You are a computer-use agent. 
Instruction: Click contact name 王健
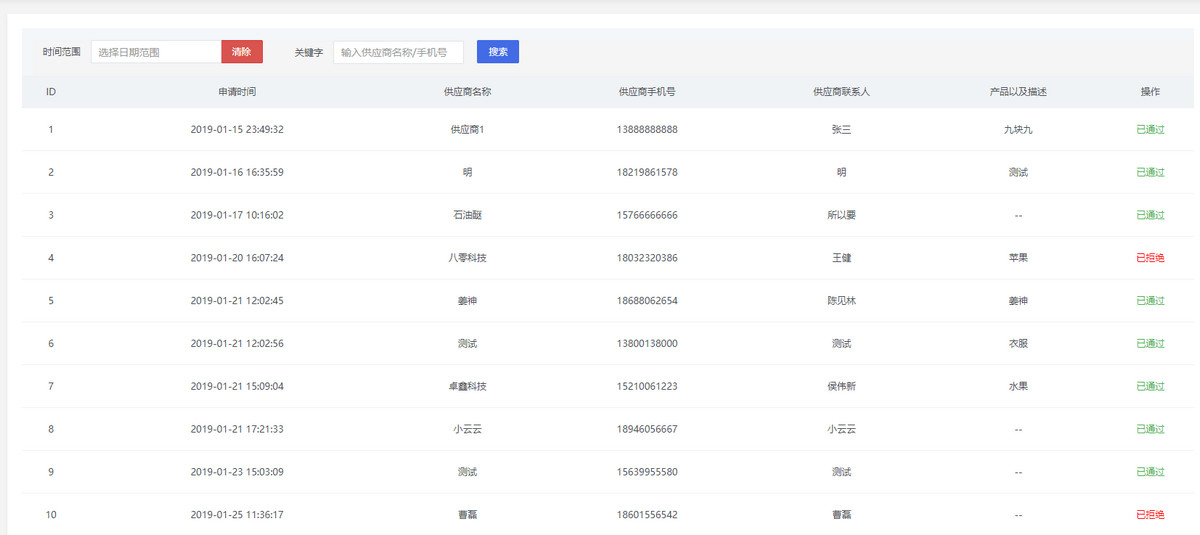point(841,258)
